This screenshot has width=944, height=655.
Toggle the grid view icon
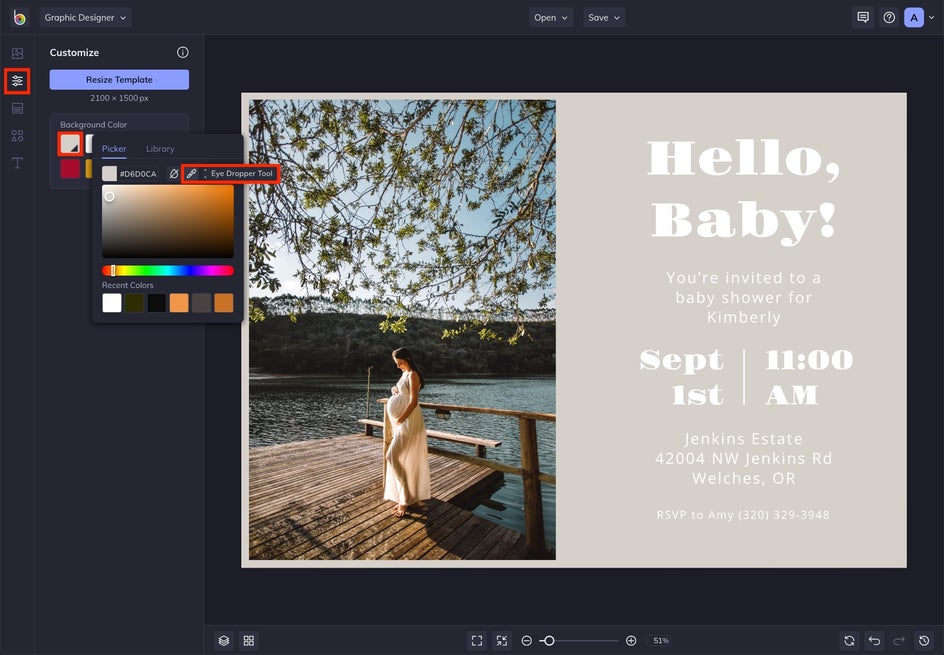(x=249, y=641)
